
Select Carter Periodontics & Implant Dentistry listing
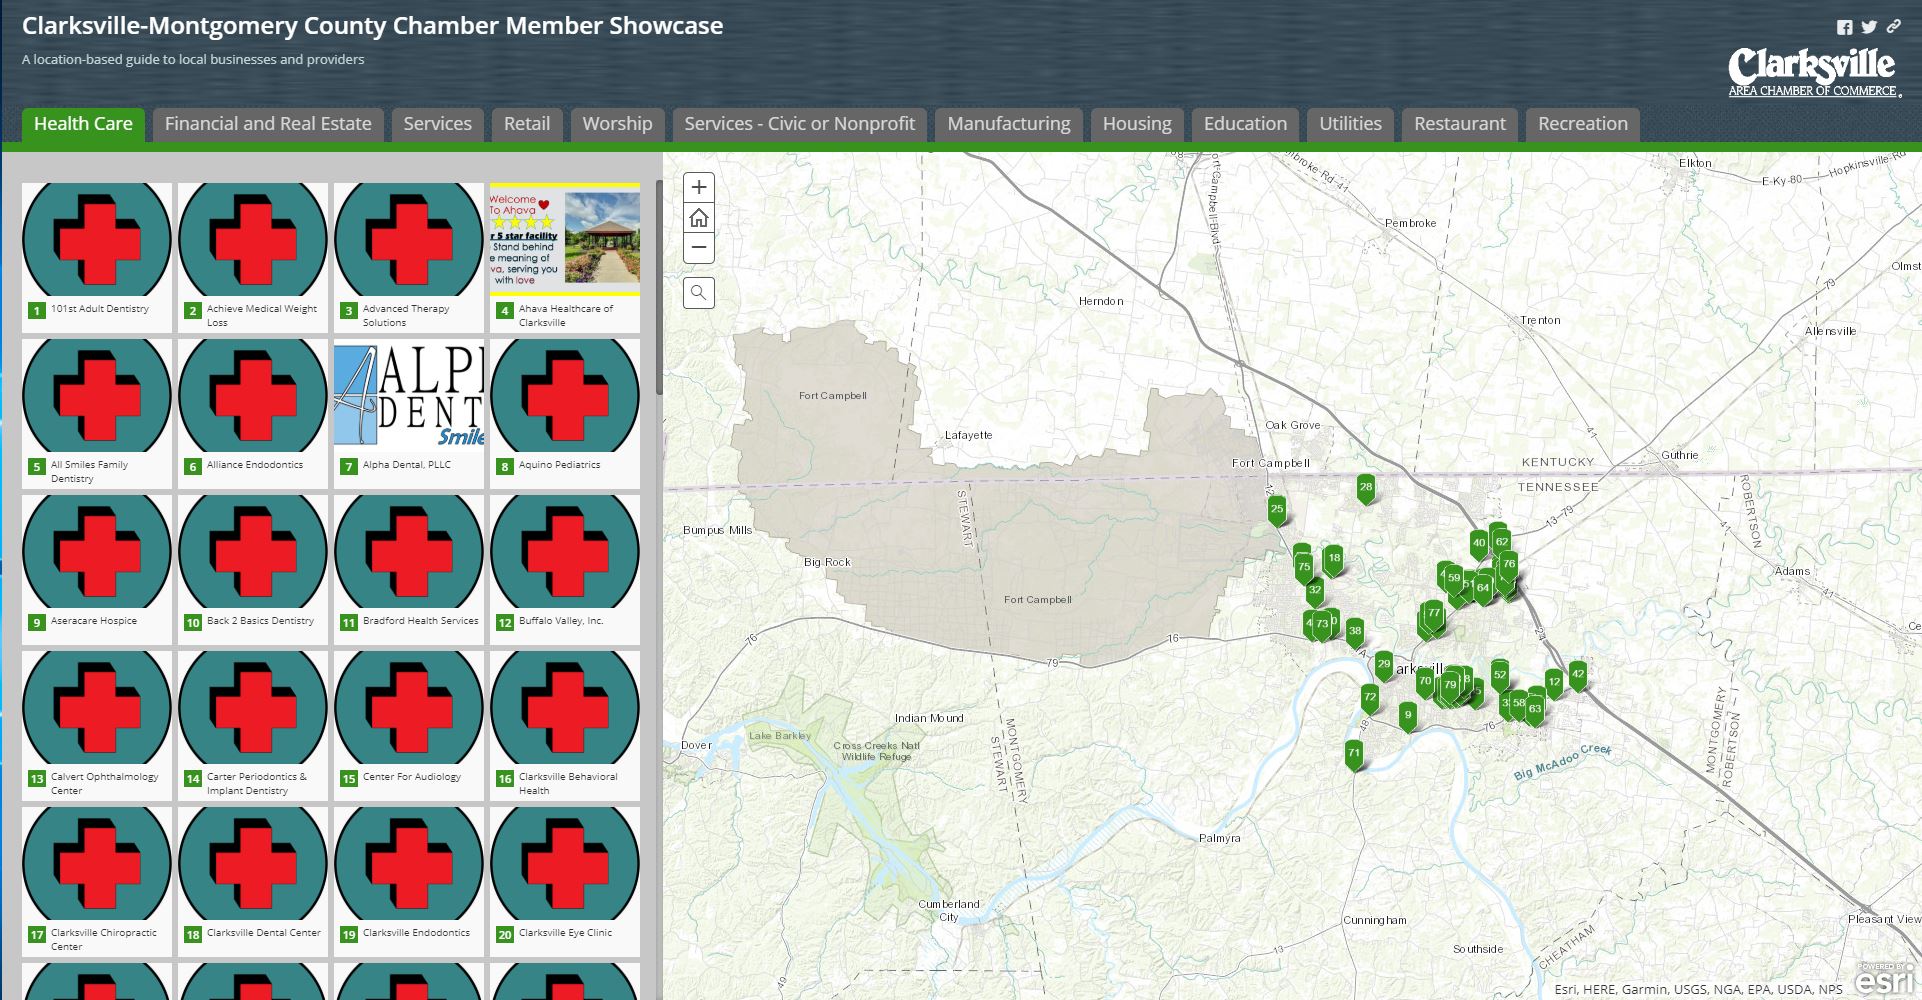tap(253, 726)
